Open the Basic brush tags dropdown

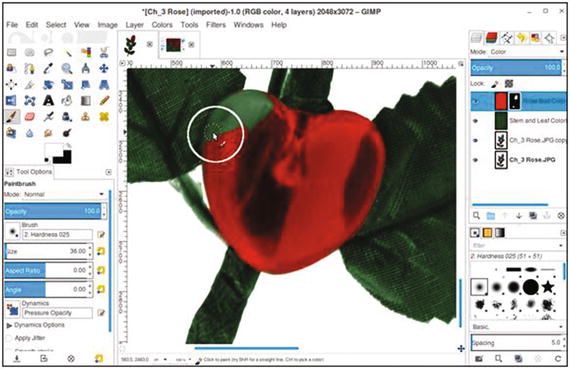point(517,327)
